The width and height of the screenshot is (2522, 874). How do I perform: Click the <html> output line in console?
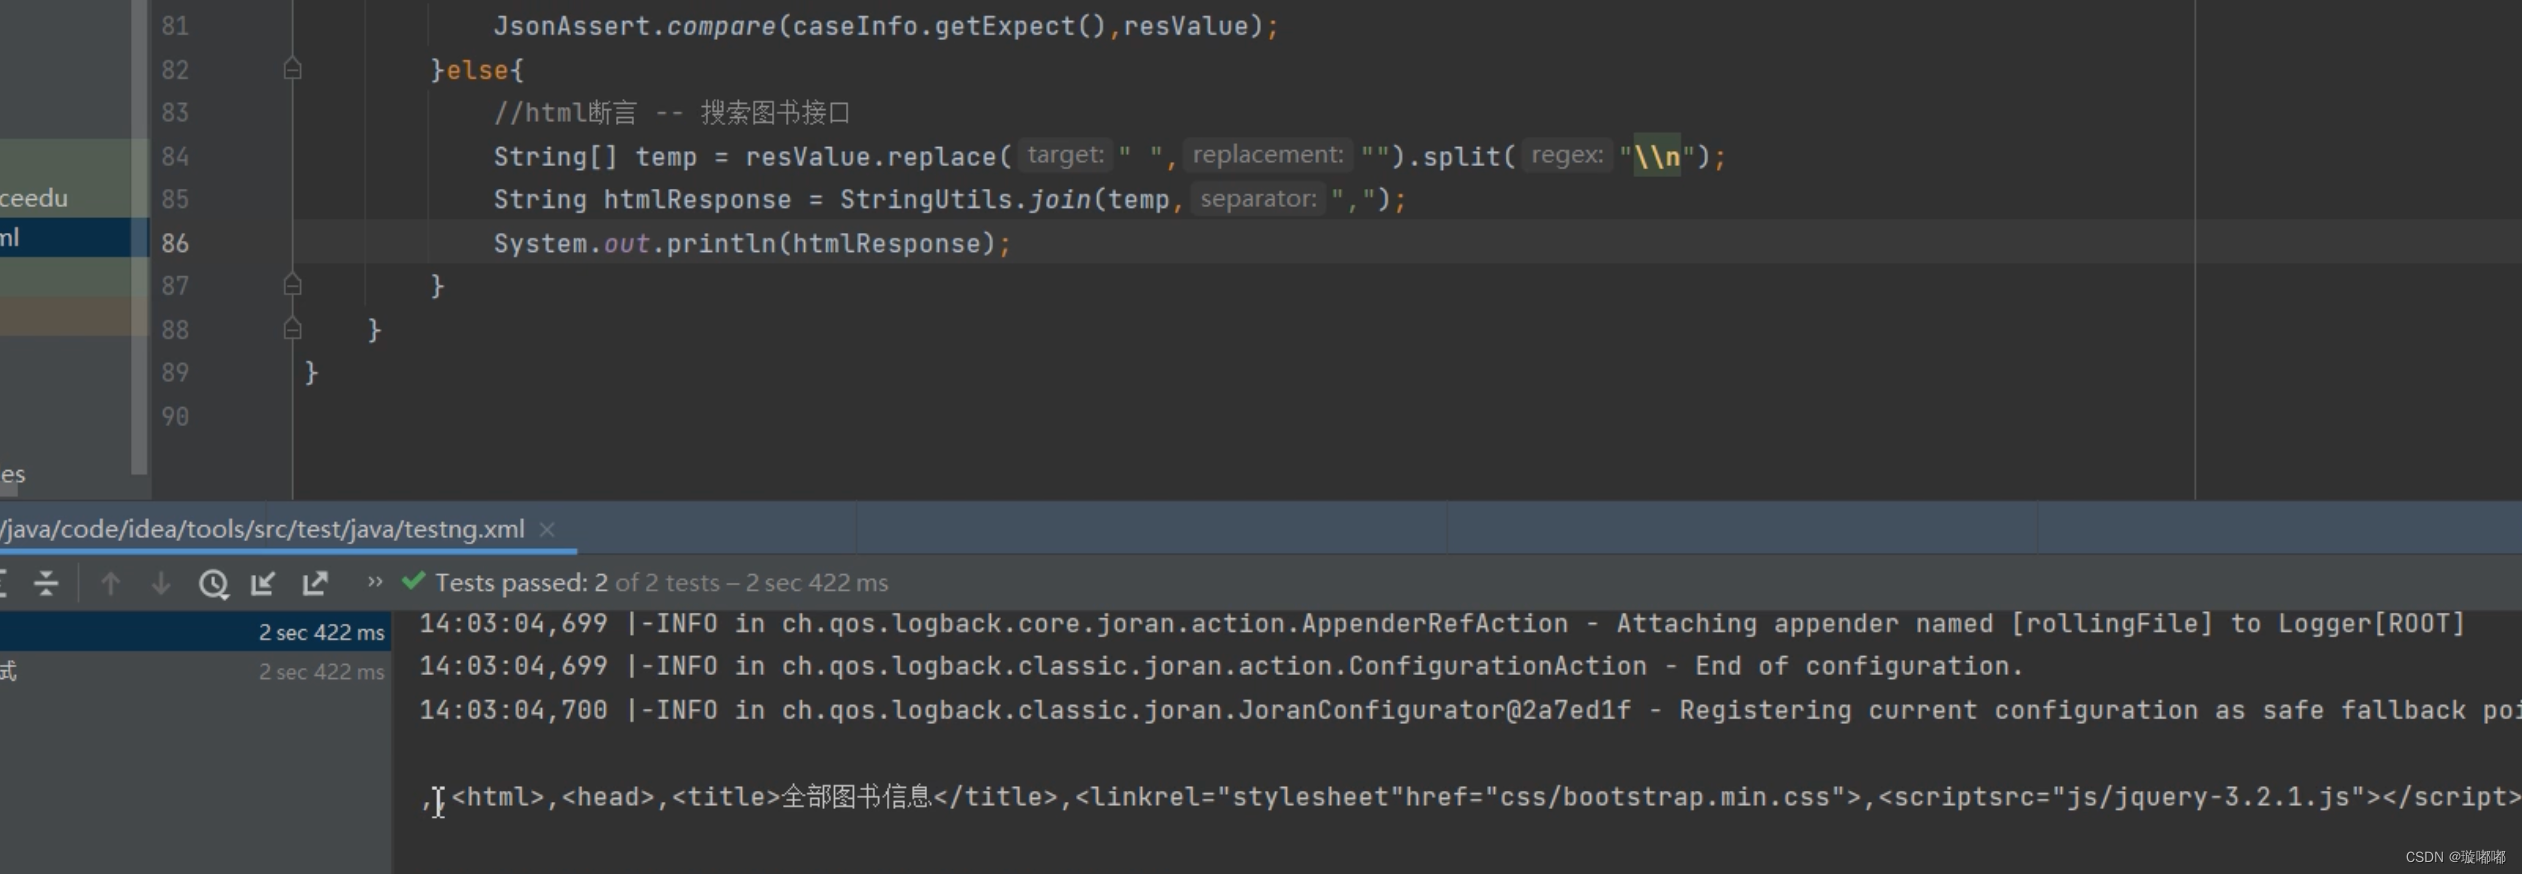[1472, 797]
